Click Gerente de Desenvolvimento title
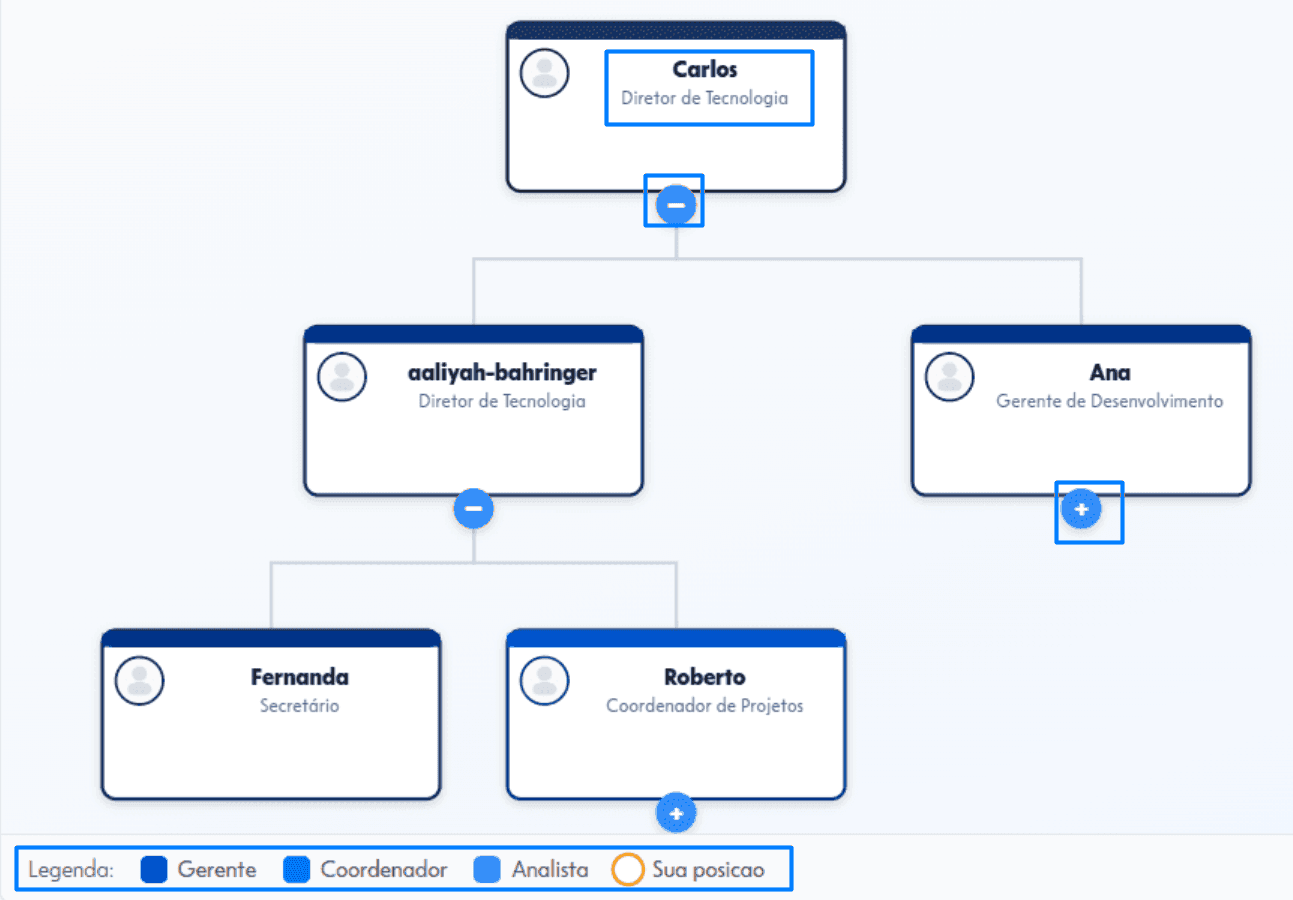Image resolution: width=1293 pixels, height=900 pixels. (x=1110, y=401)
